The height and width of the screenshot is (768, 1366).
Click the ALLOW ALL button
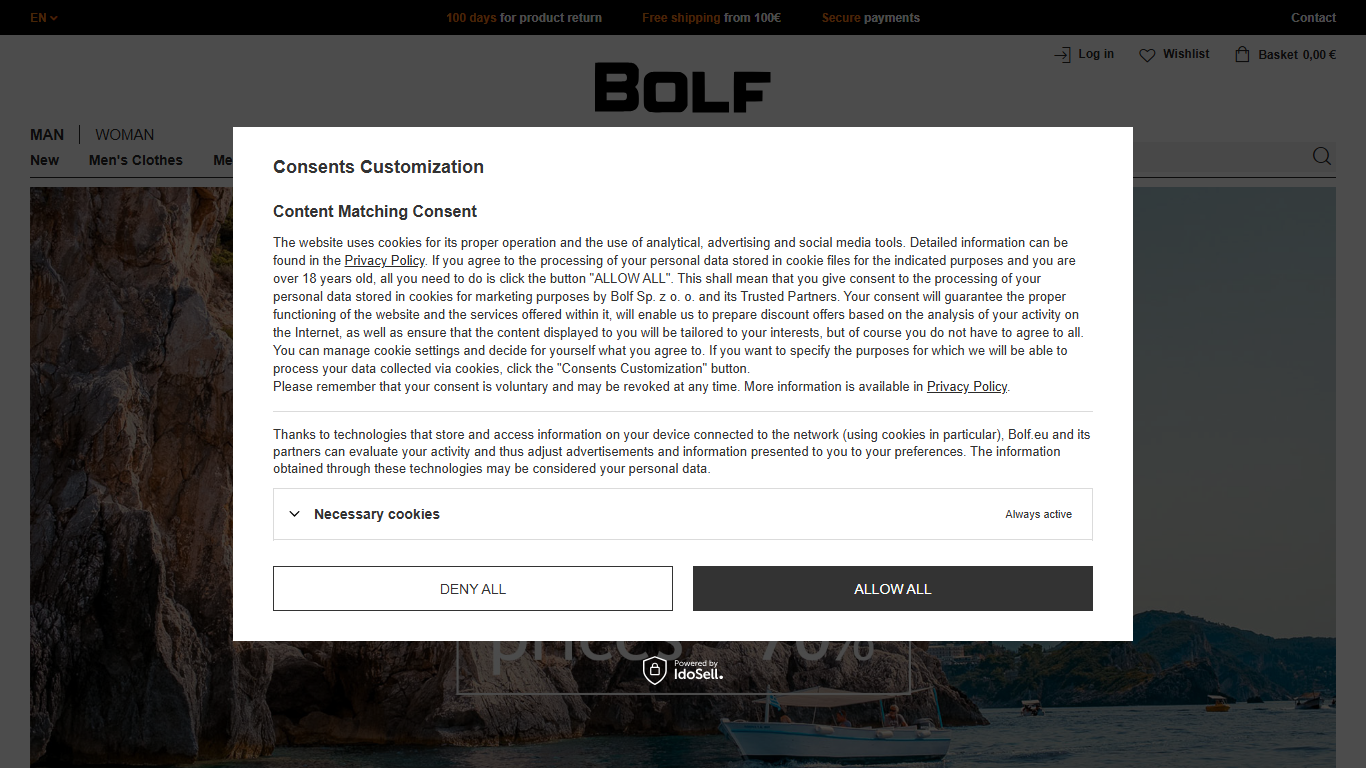pyautogui.click(x=893, y=589)
